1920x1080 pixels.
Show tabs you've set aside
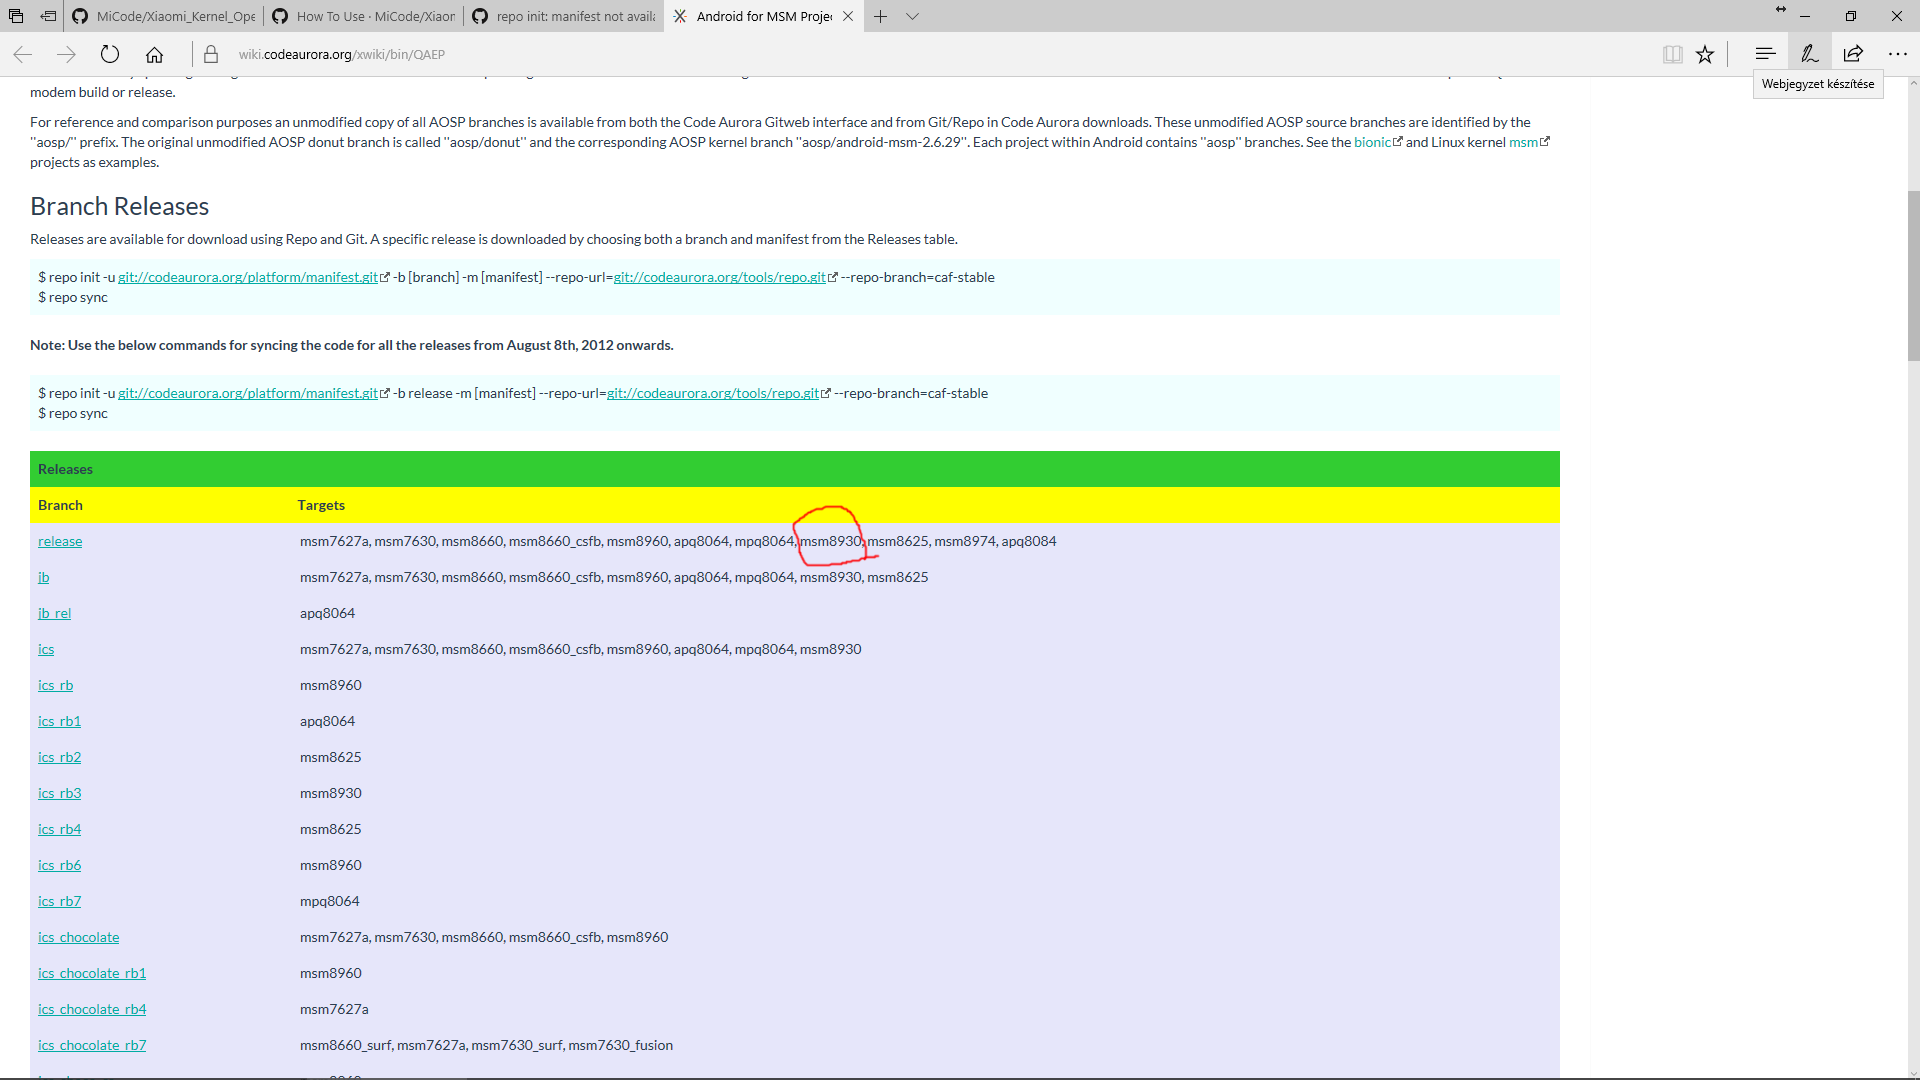coord(15,16)
